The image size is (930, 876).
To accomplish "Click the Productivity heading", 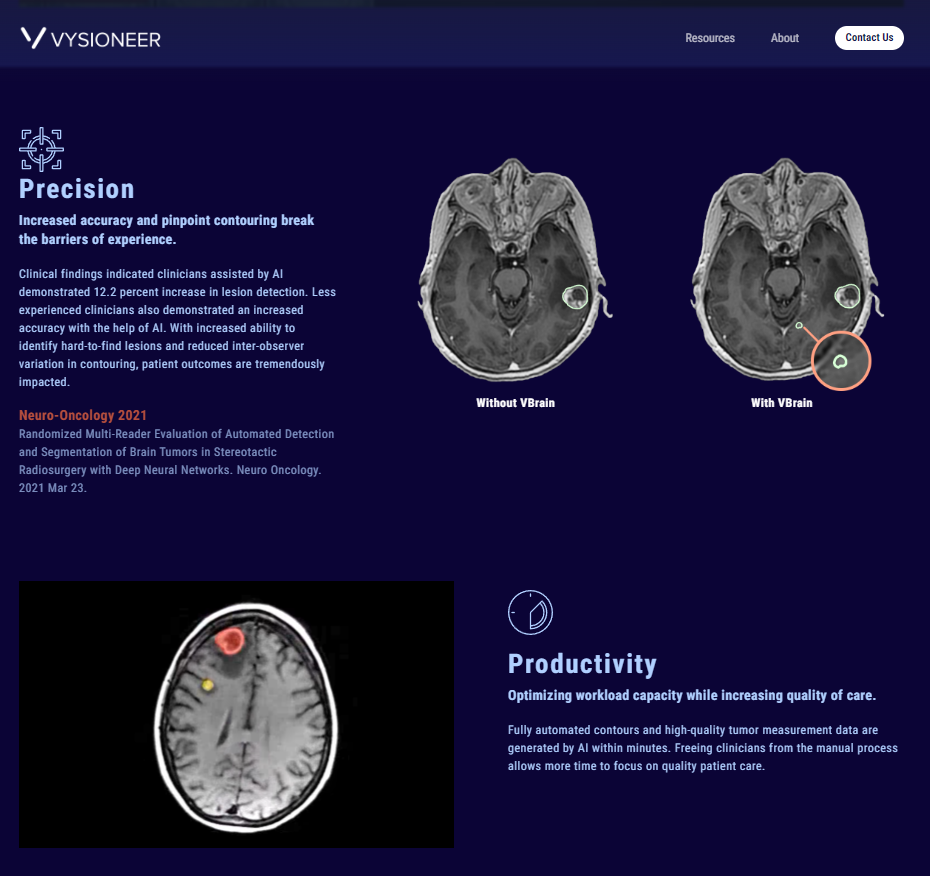I will click(582, 664).
